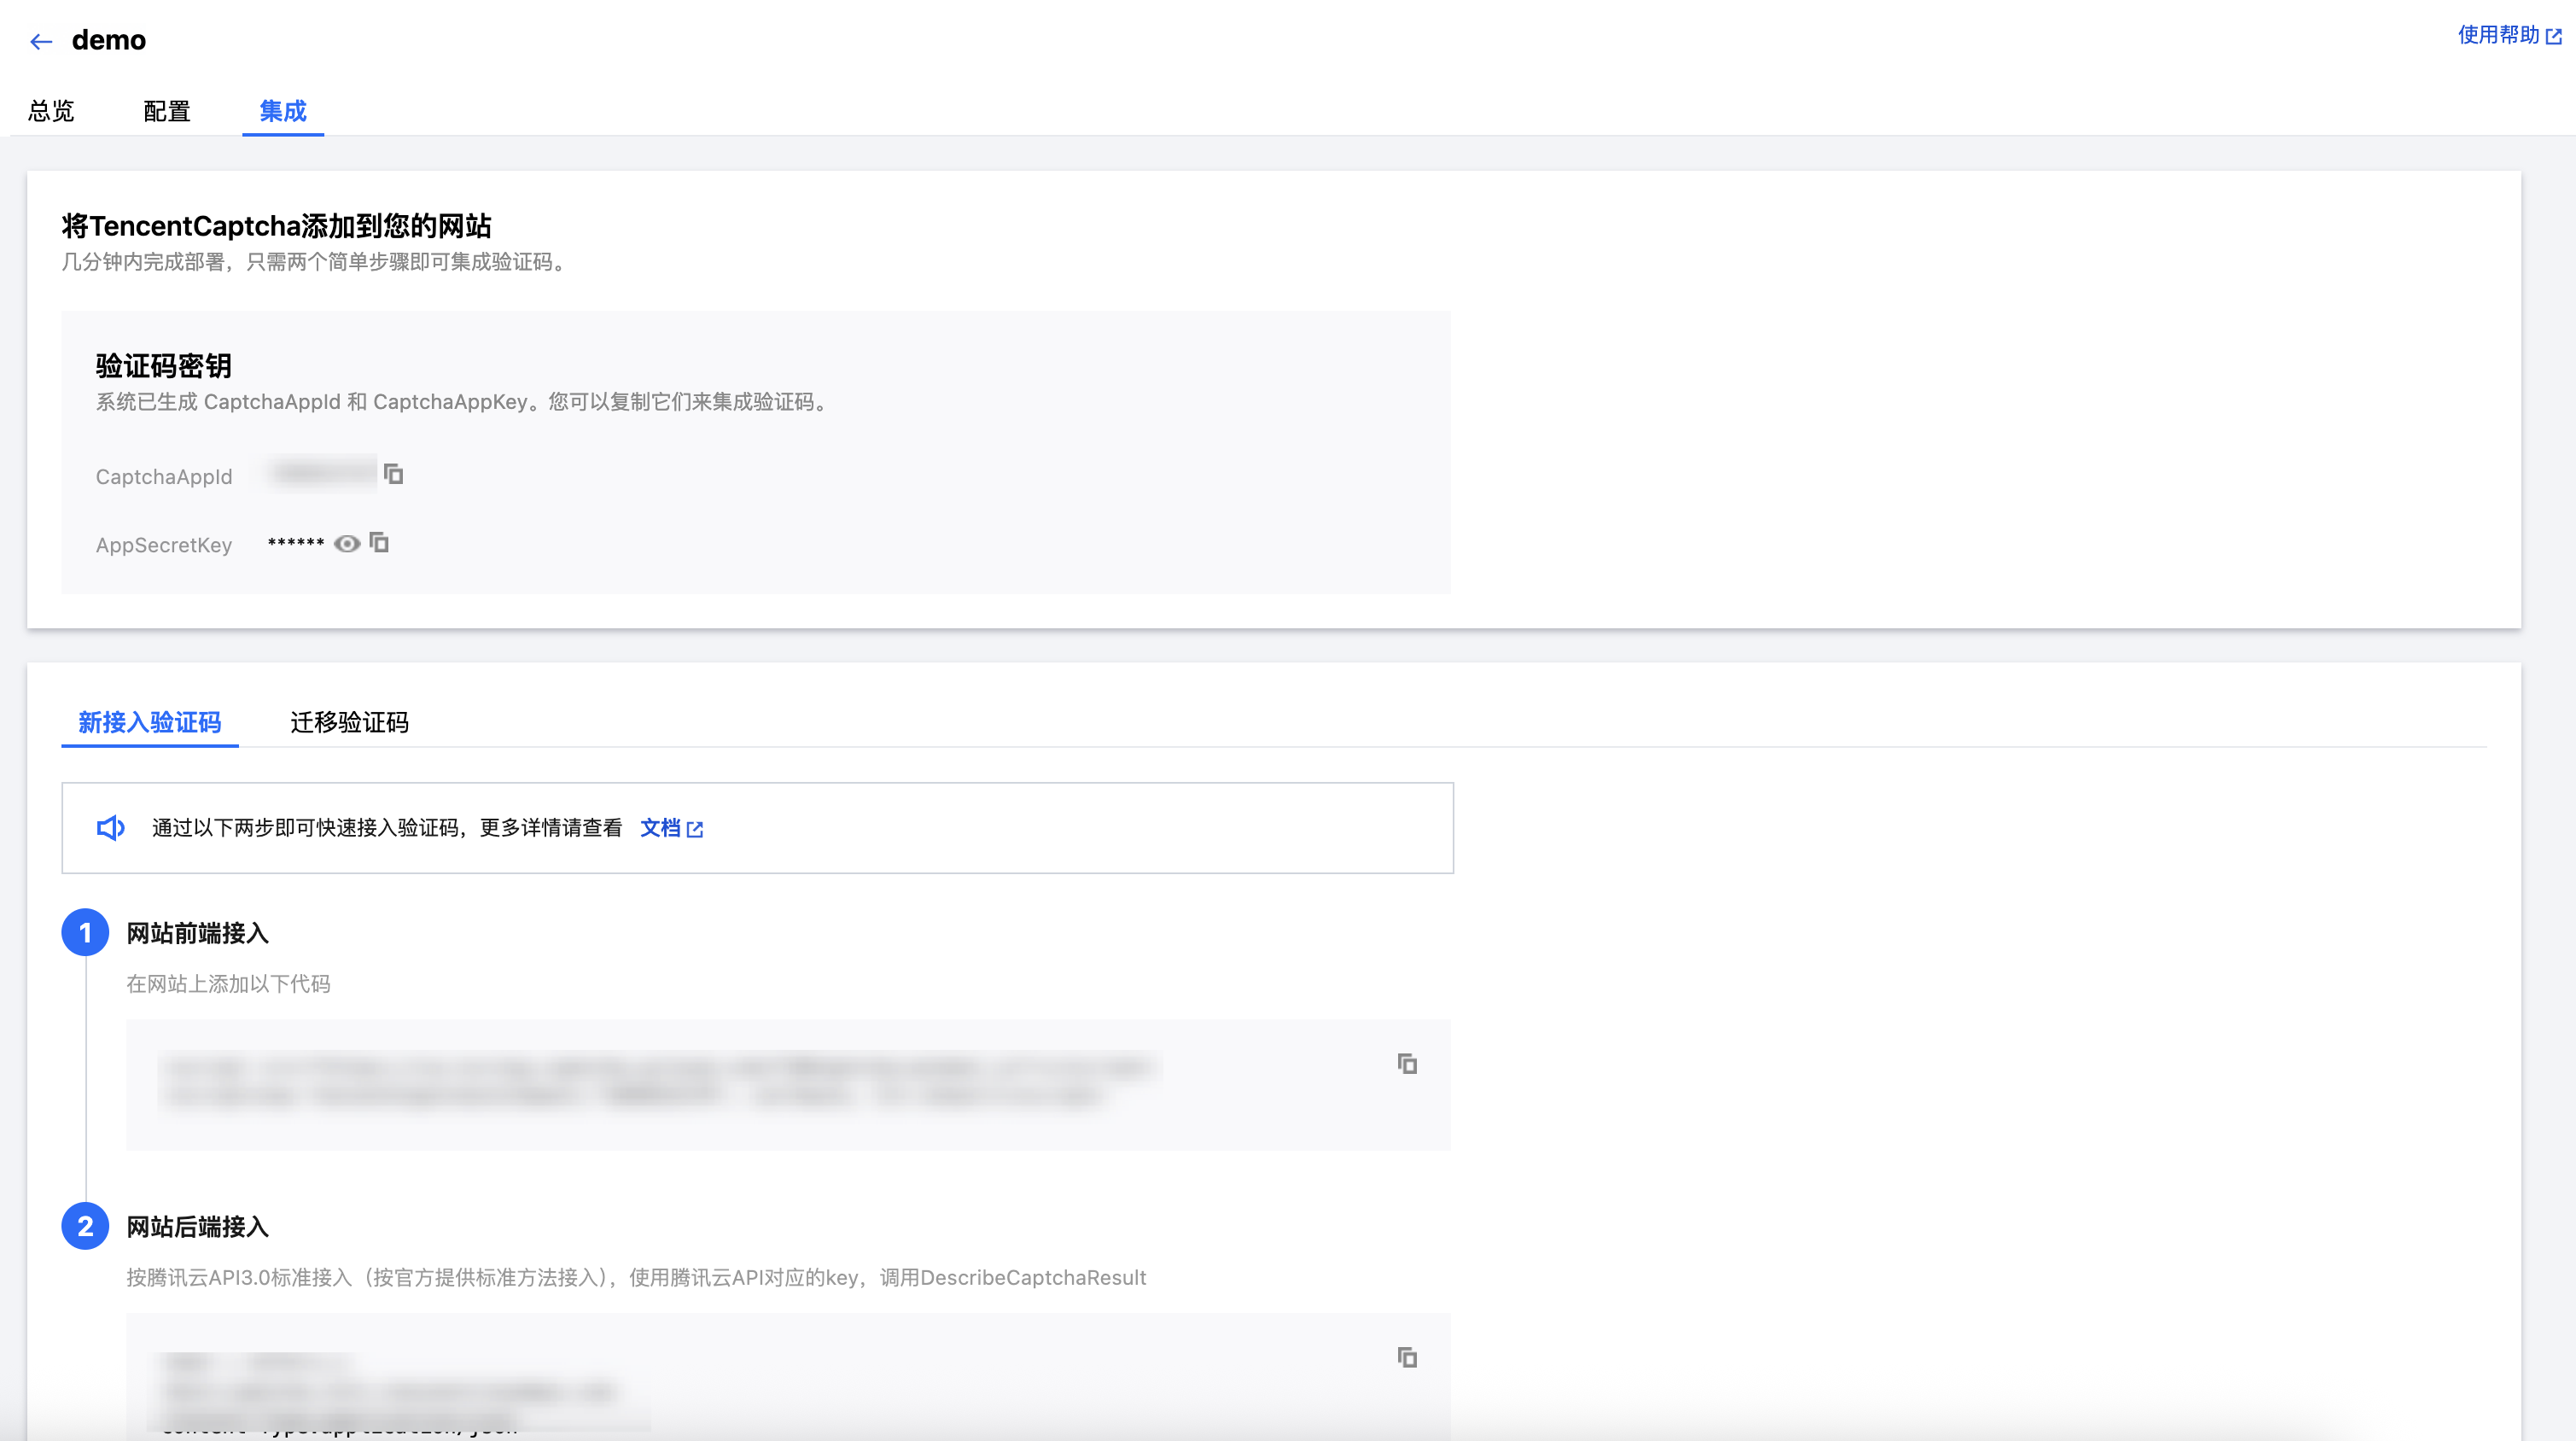Click step 1 circle marker
This screenshot has height=1441, width=2576.
85,933
